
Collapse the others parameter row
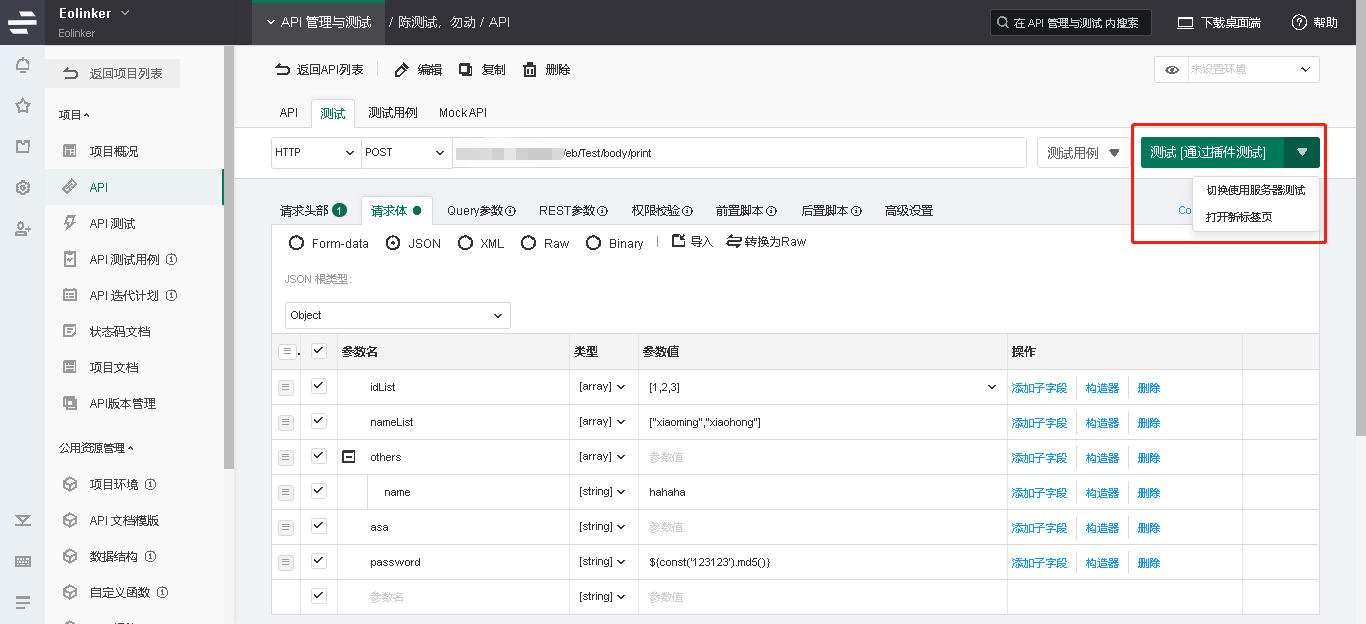point(349,457)
